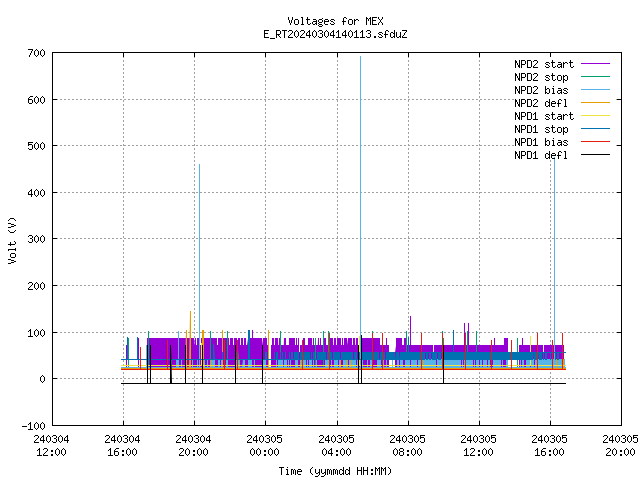640x480 pixels.
Task: Click the 200 y-axis tick label
Action: pyautogui.click(x=36, y=286)
